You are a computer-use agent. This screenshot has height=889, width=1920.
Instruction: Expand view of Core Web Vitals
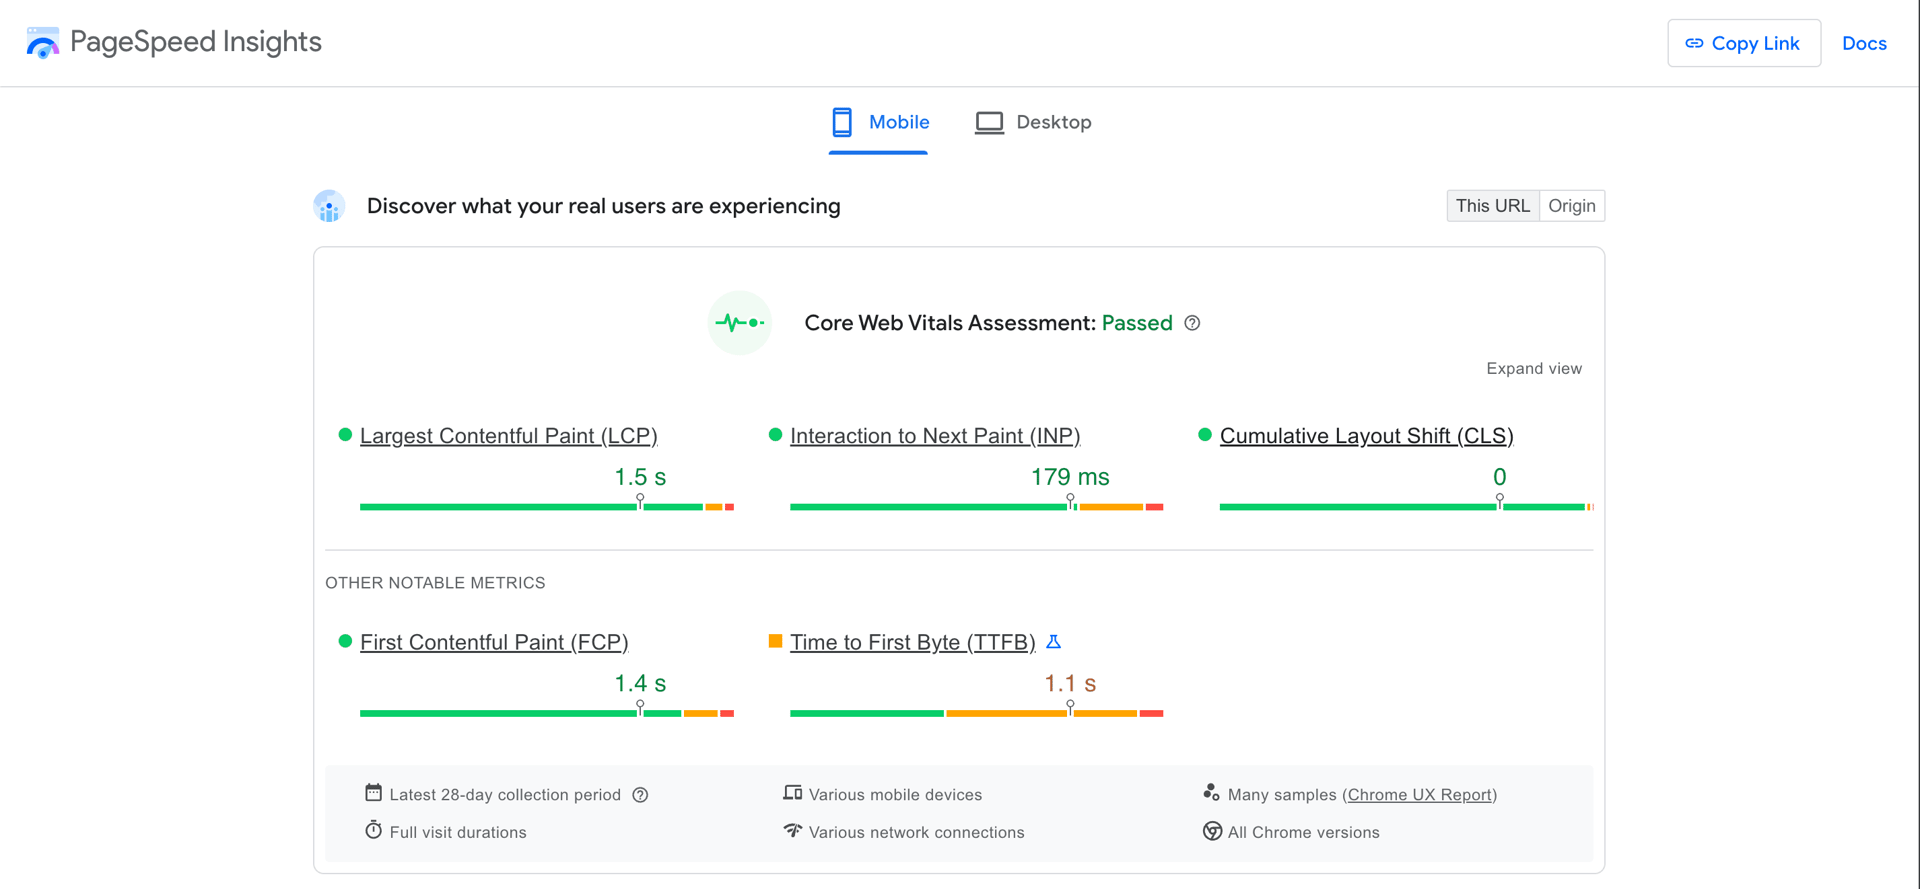pyautogui.click(x=1533, y=369)
